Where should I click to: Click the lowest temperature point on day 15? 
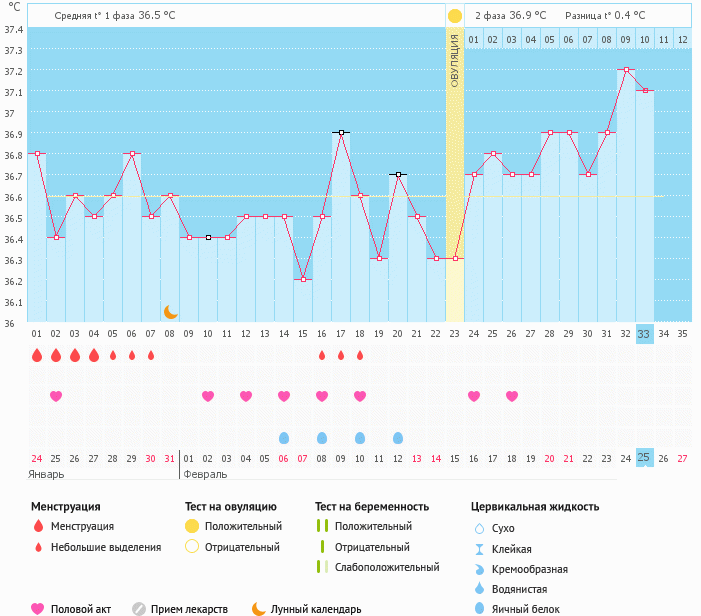point(303,280)
